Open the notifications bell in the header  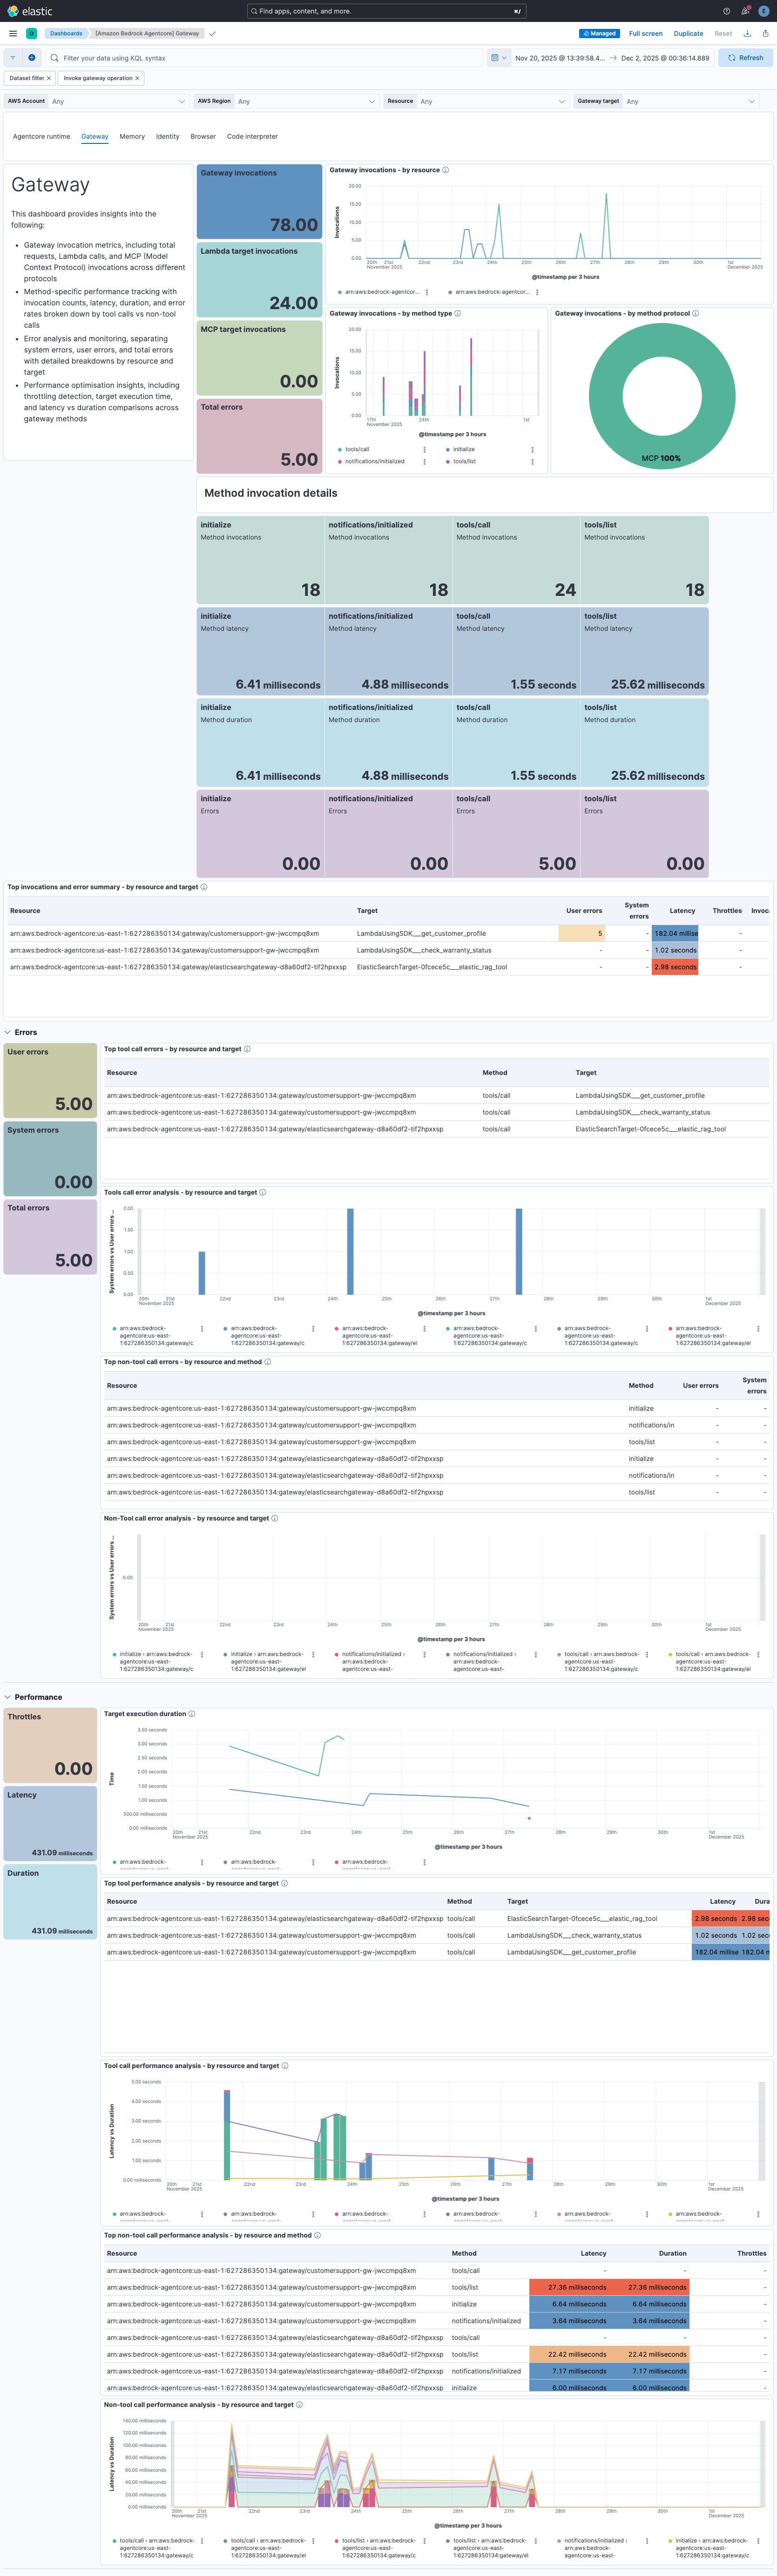click(x=745, y=11)
